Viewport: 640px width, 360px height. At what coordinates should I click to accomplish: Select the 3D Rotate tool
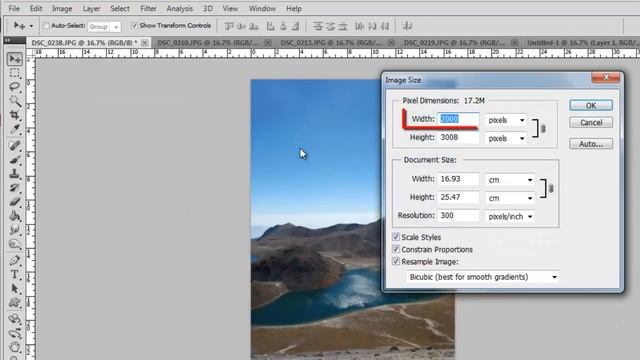[x=15, y=319]
